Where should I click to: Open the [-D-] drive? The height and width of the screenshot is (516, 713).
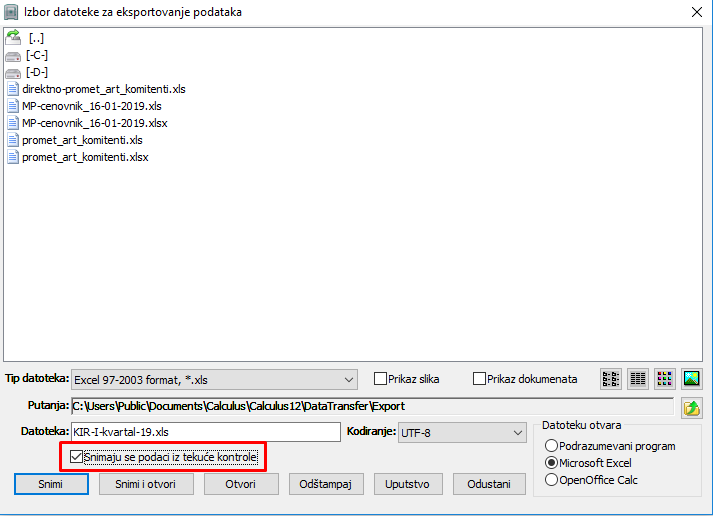(x=13, y=72)
